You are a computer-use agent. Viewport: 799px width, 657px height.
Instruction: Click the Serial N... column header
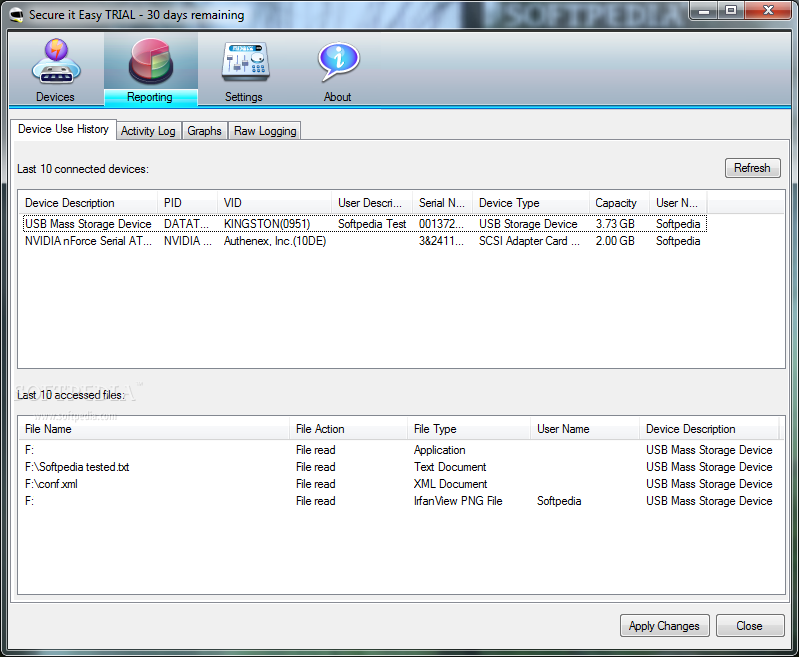coord(443,203)
